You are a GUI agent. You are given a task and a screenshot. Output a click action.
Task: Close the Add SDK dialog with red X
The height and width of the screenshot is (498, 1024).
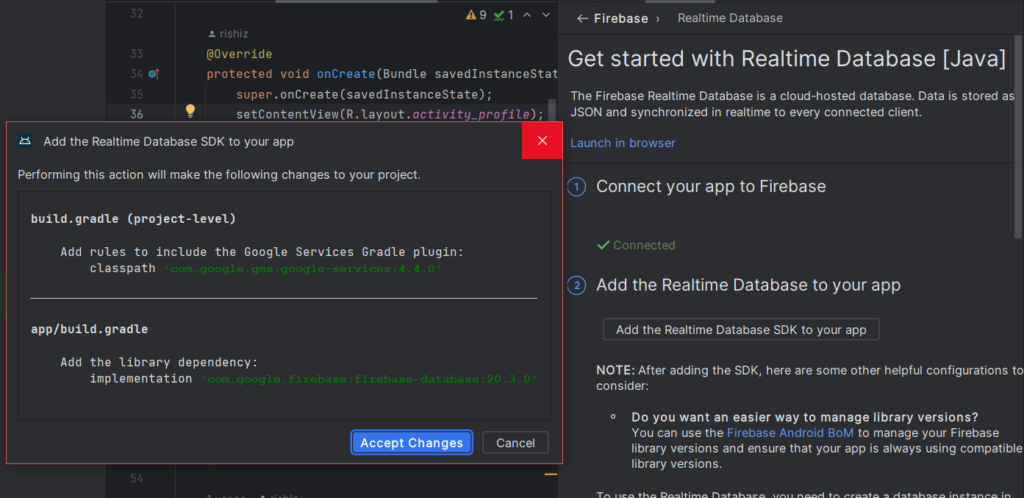coord(542,141)
